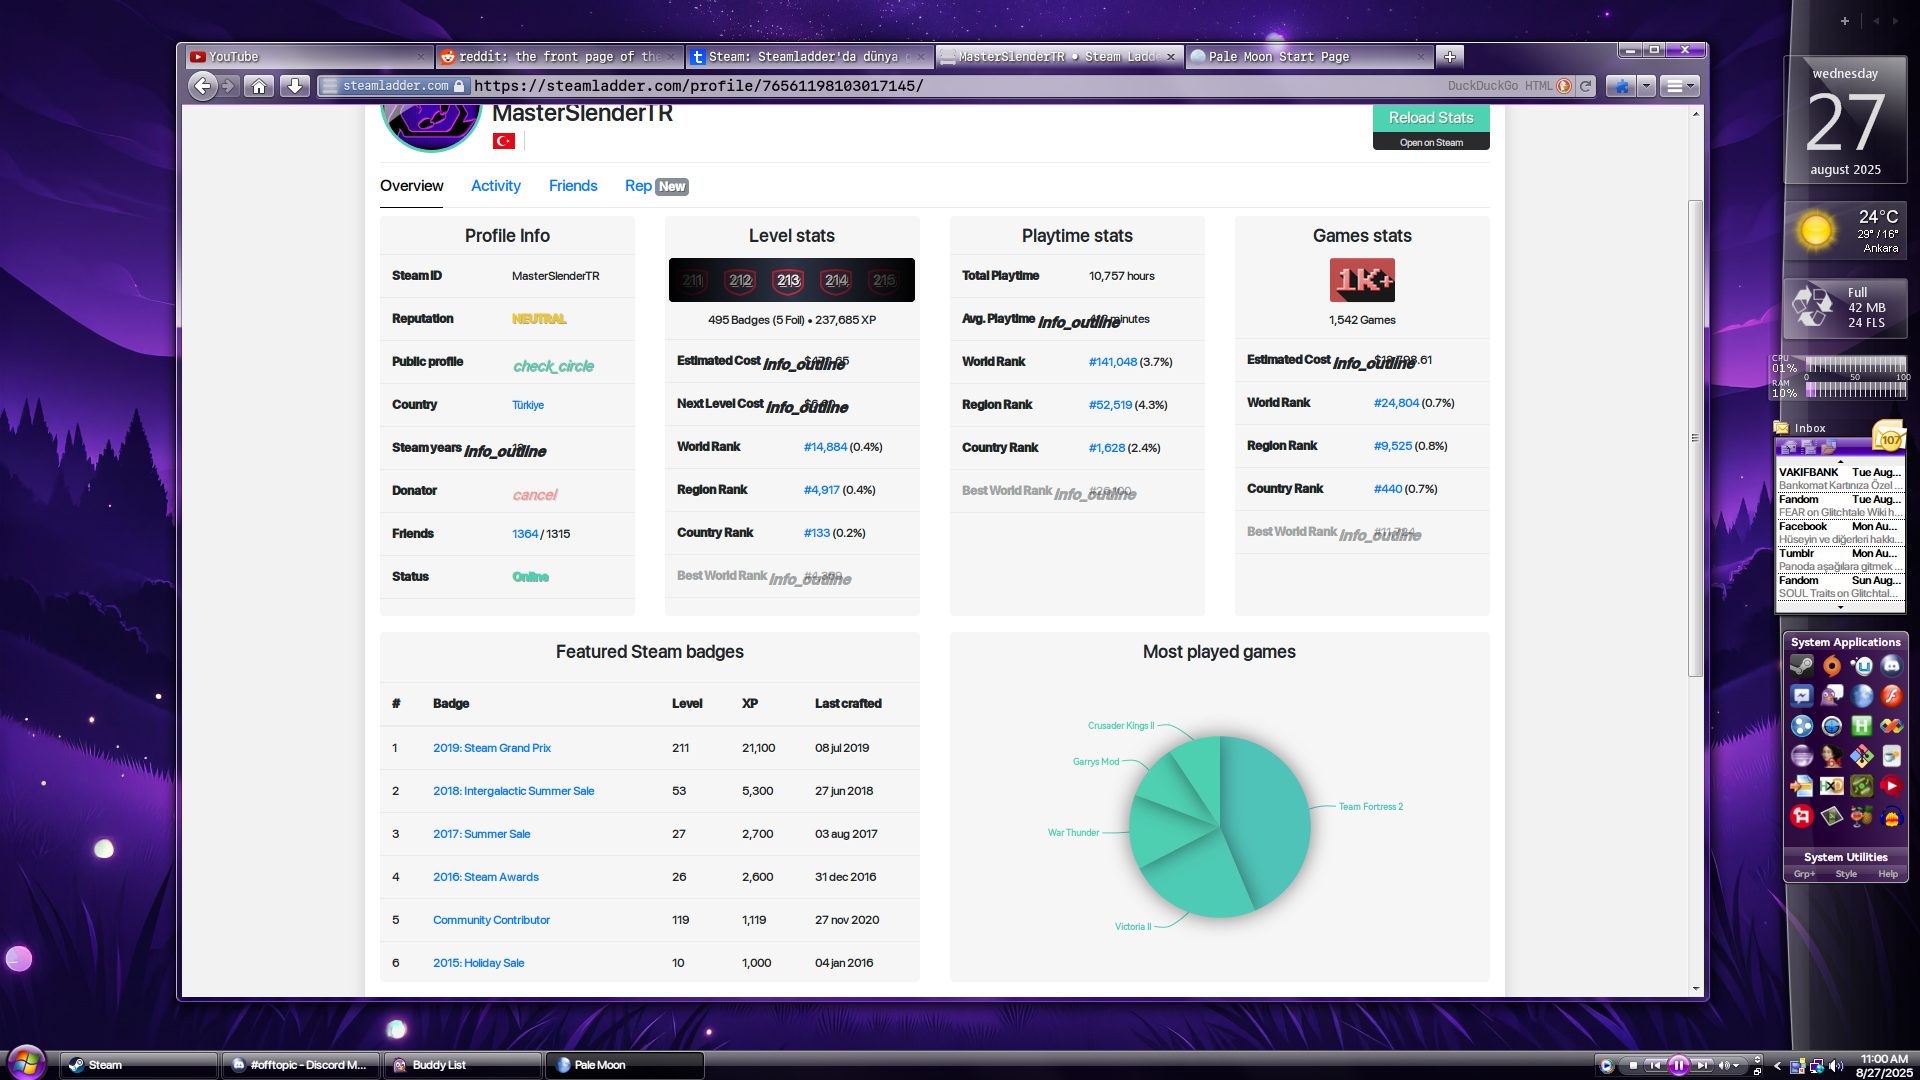Click the inbox gadget scroll-down arrow

[1840, 607]
